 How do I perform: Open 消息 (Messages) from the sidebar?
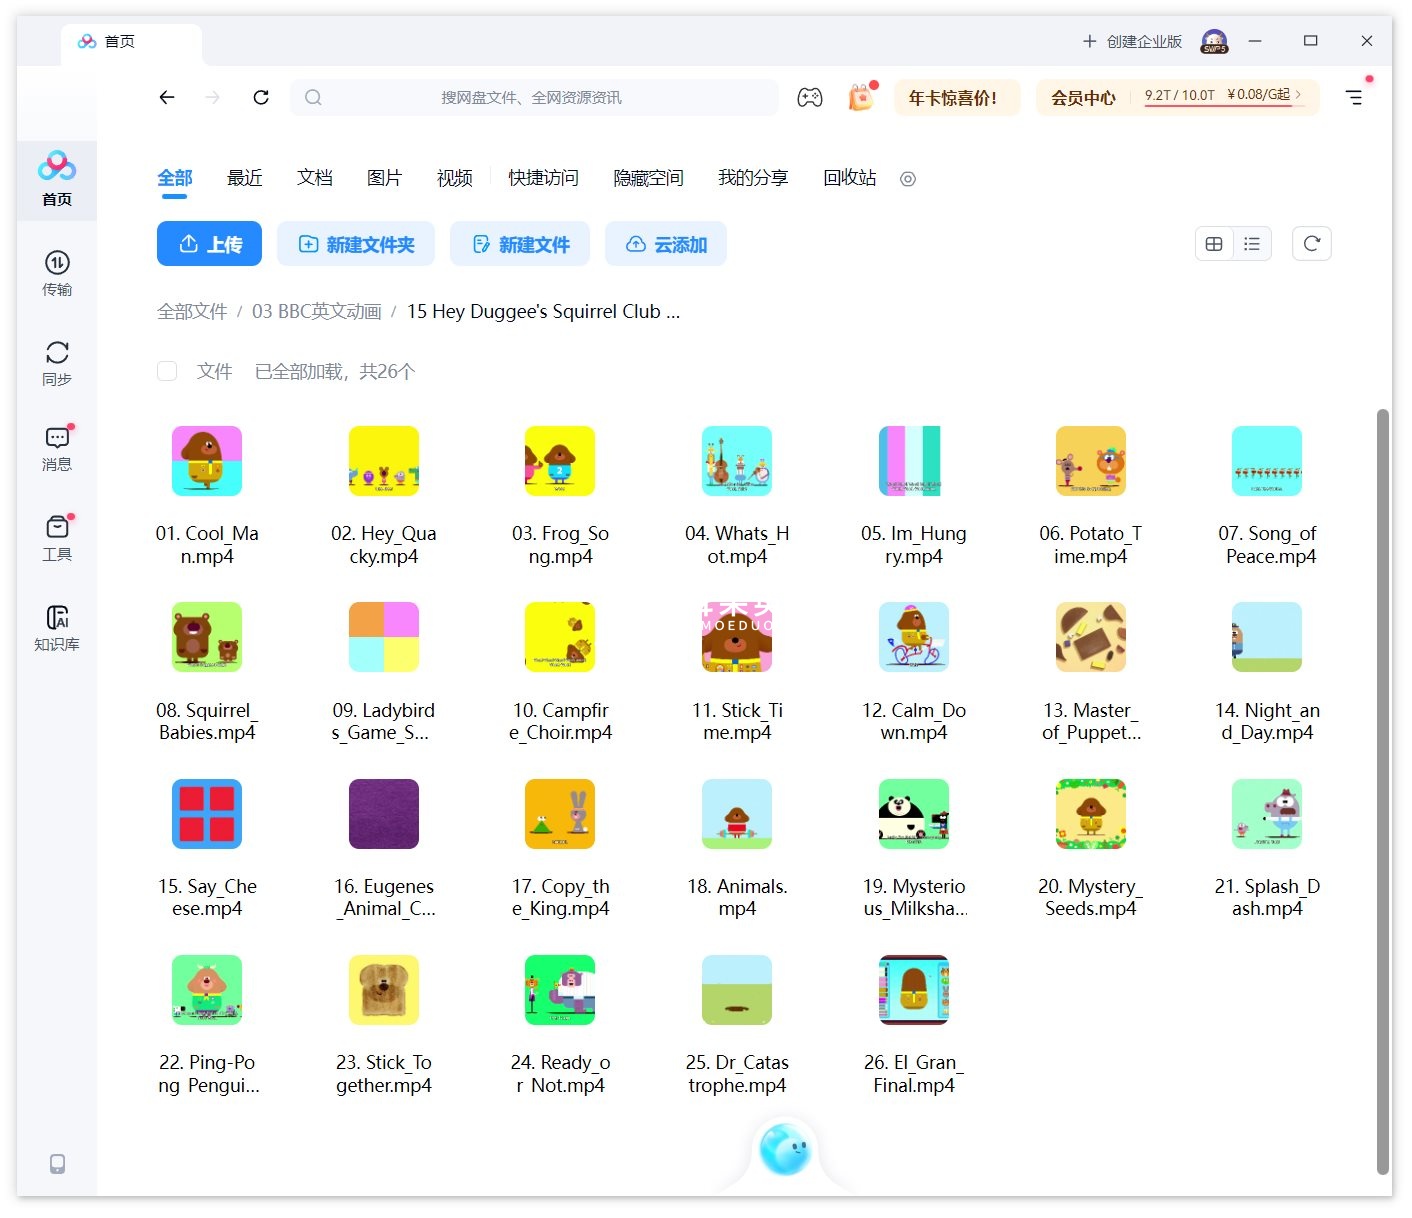pos(56,448)
